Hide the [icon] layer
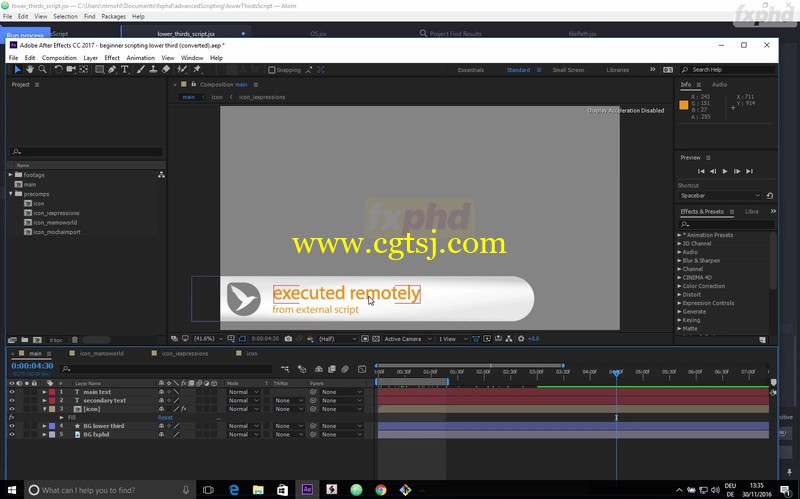This screenshot has width=800, height=499. 12,409
